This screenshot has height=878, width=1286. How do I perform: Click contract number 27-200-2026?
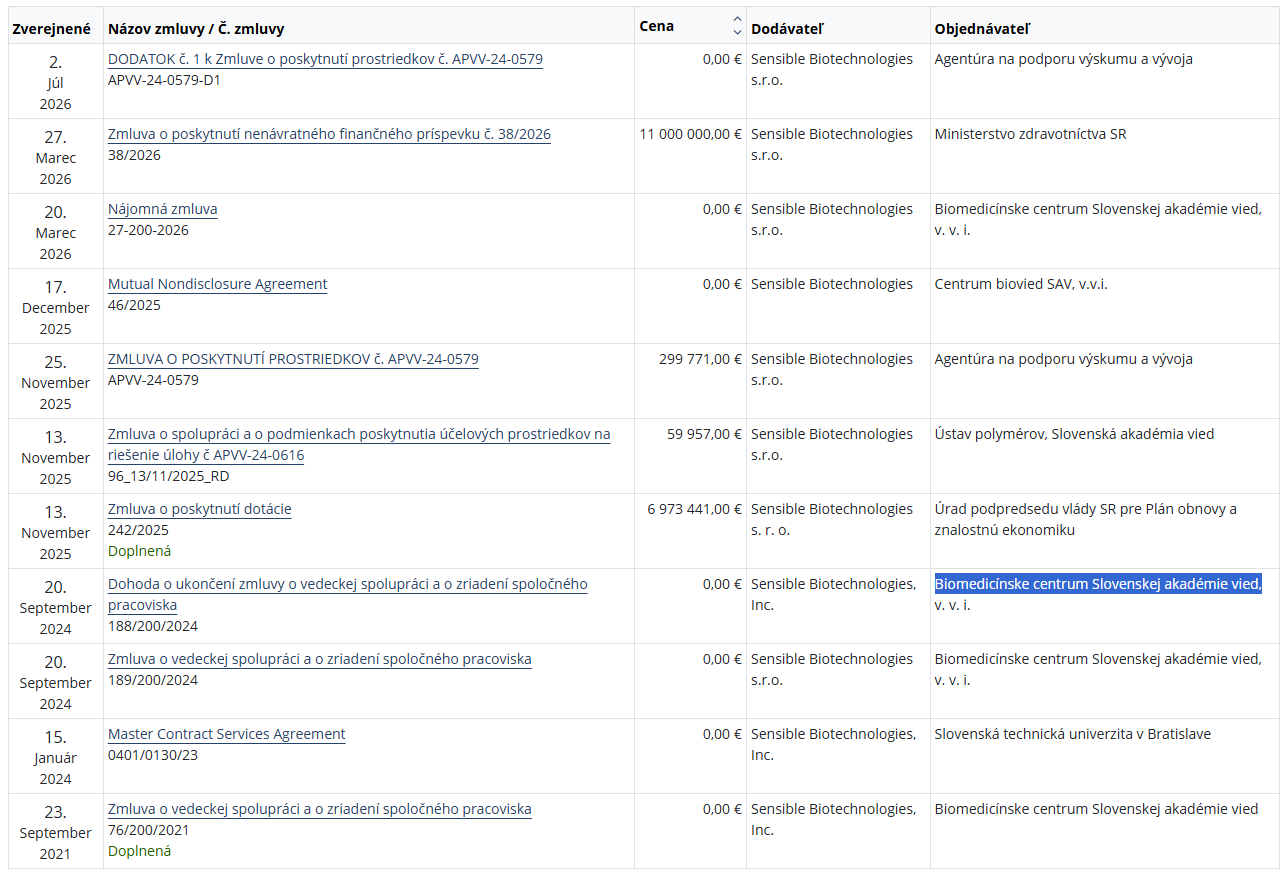148,230
